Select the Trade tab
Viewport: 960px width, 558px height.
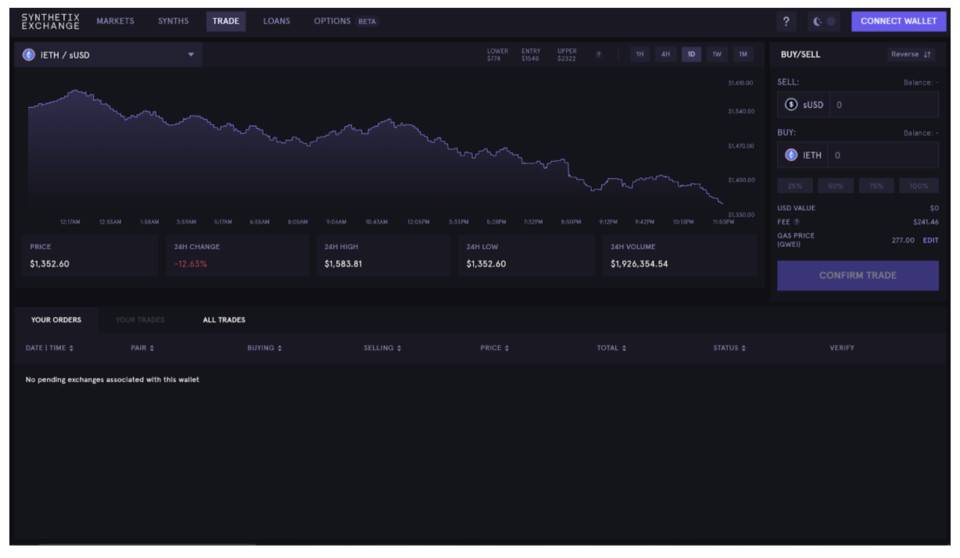(226, 21)
